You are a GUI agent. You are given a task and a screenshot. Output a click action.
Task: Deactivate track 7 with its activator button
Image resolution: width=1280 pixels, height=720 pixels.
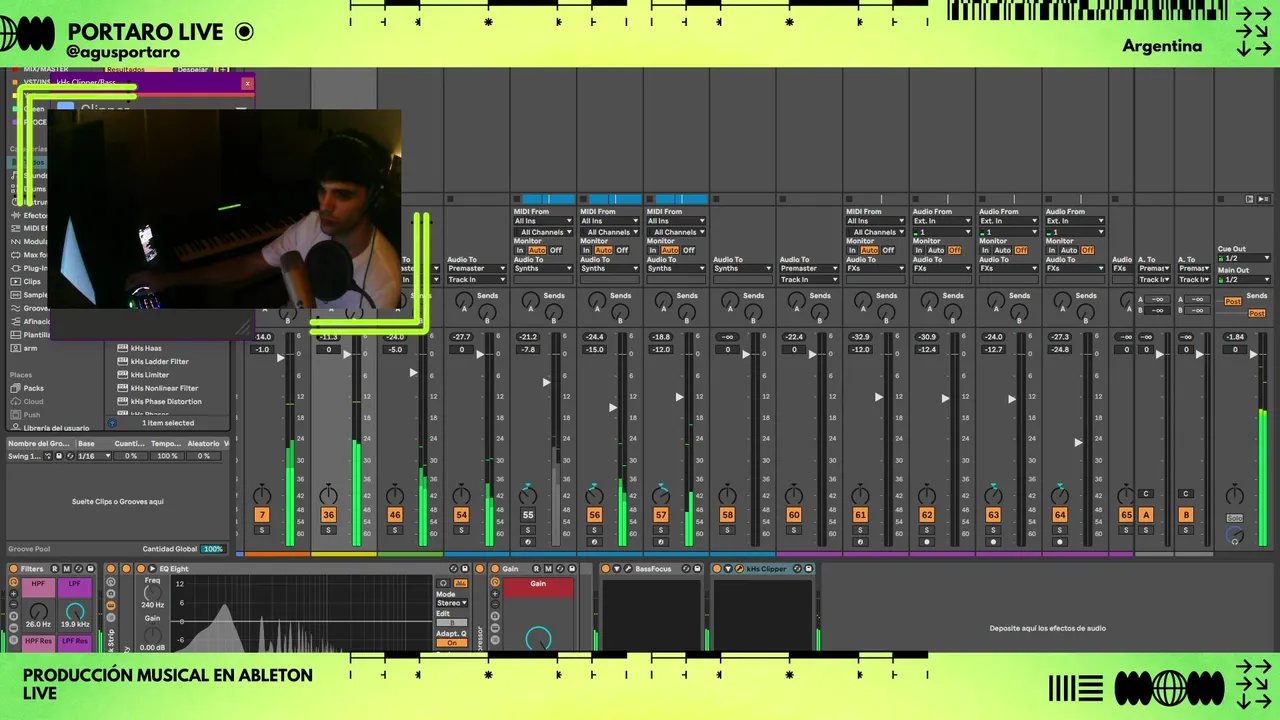(262, 515)
